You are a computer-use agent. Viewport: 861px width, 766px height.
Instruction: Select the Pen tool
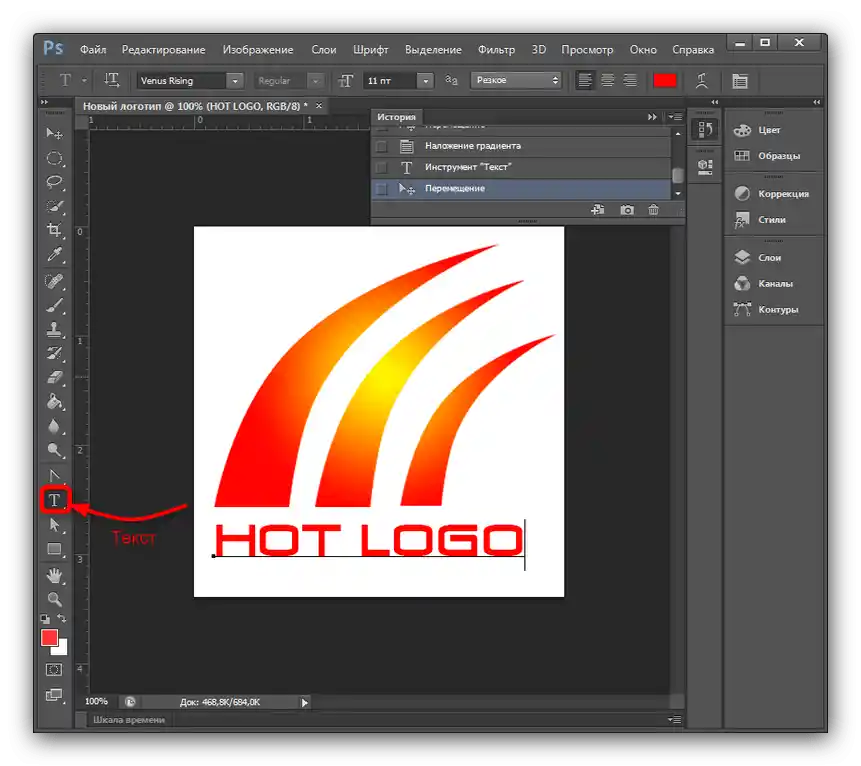(54, 476)
